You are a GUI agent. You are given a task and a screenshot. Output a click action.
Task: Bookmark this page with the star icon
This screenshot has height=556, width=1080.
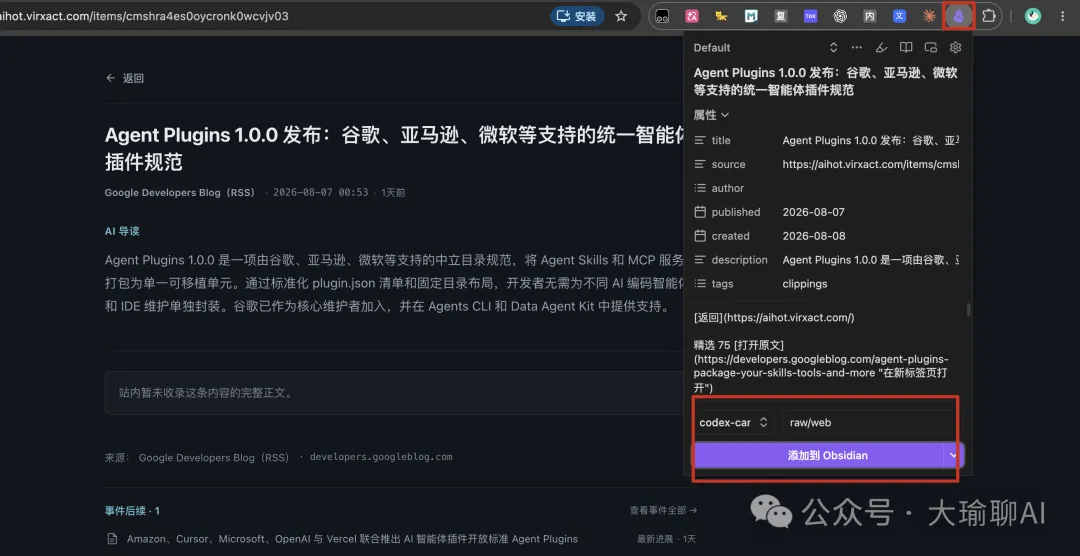pyautogui.click(x=621, y=16)
